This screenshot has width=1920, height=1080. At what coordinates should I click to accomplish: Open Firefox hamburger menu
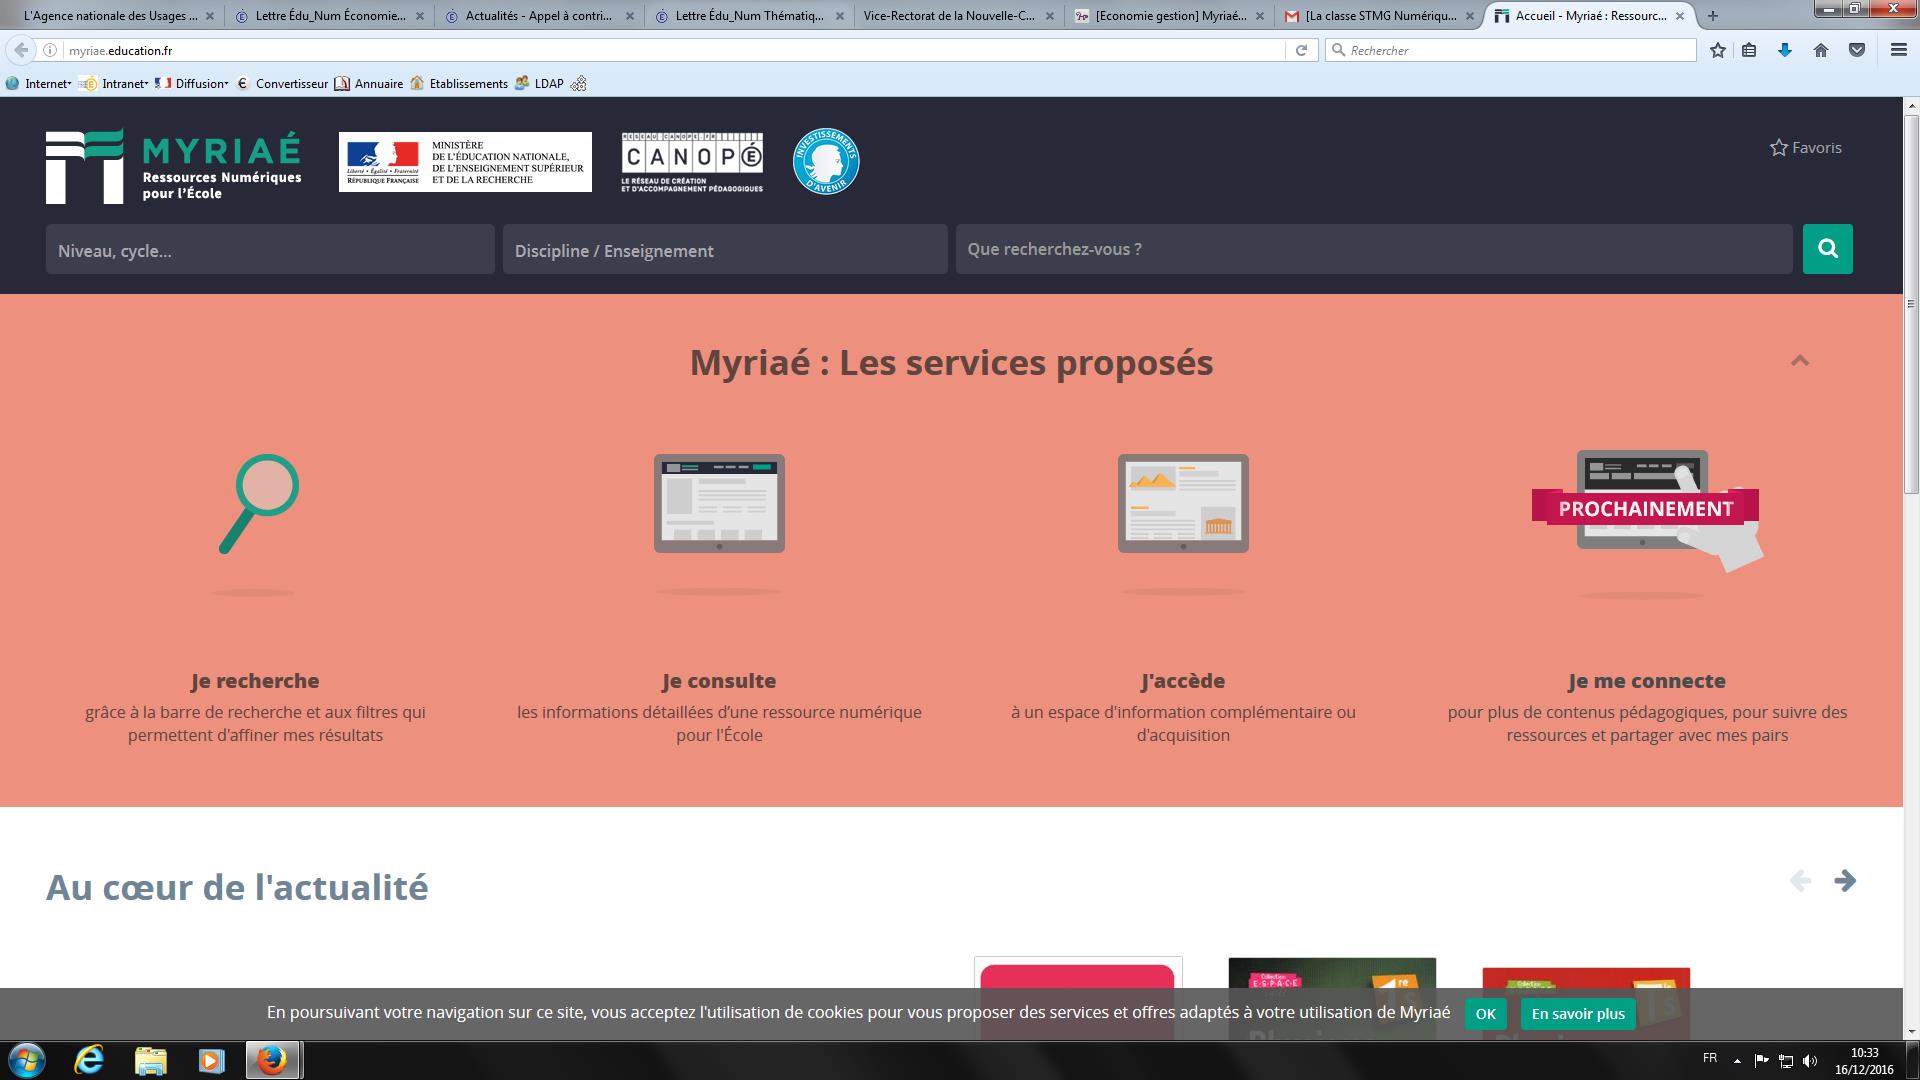pyautogui.click(x=1898, y=50)
